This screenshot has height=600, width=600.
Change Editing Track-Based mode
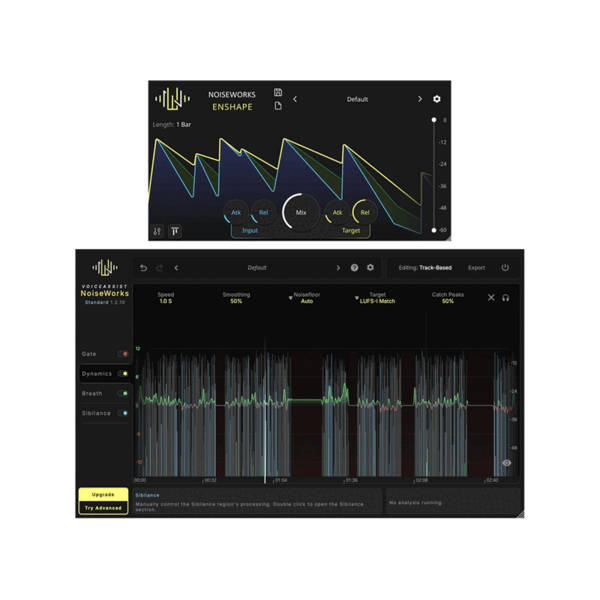(425, 268)
